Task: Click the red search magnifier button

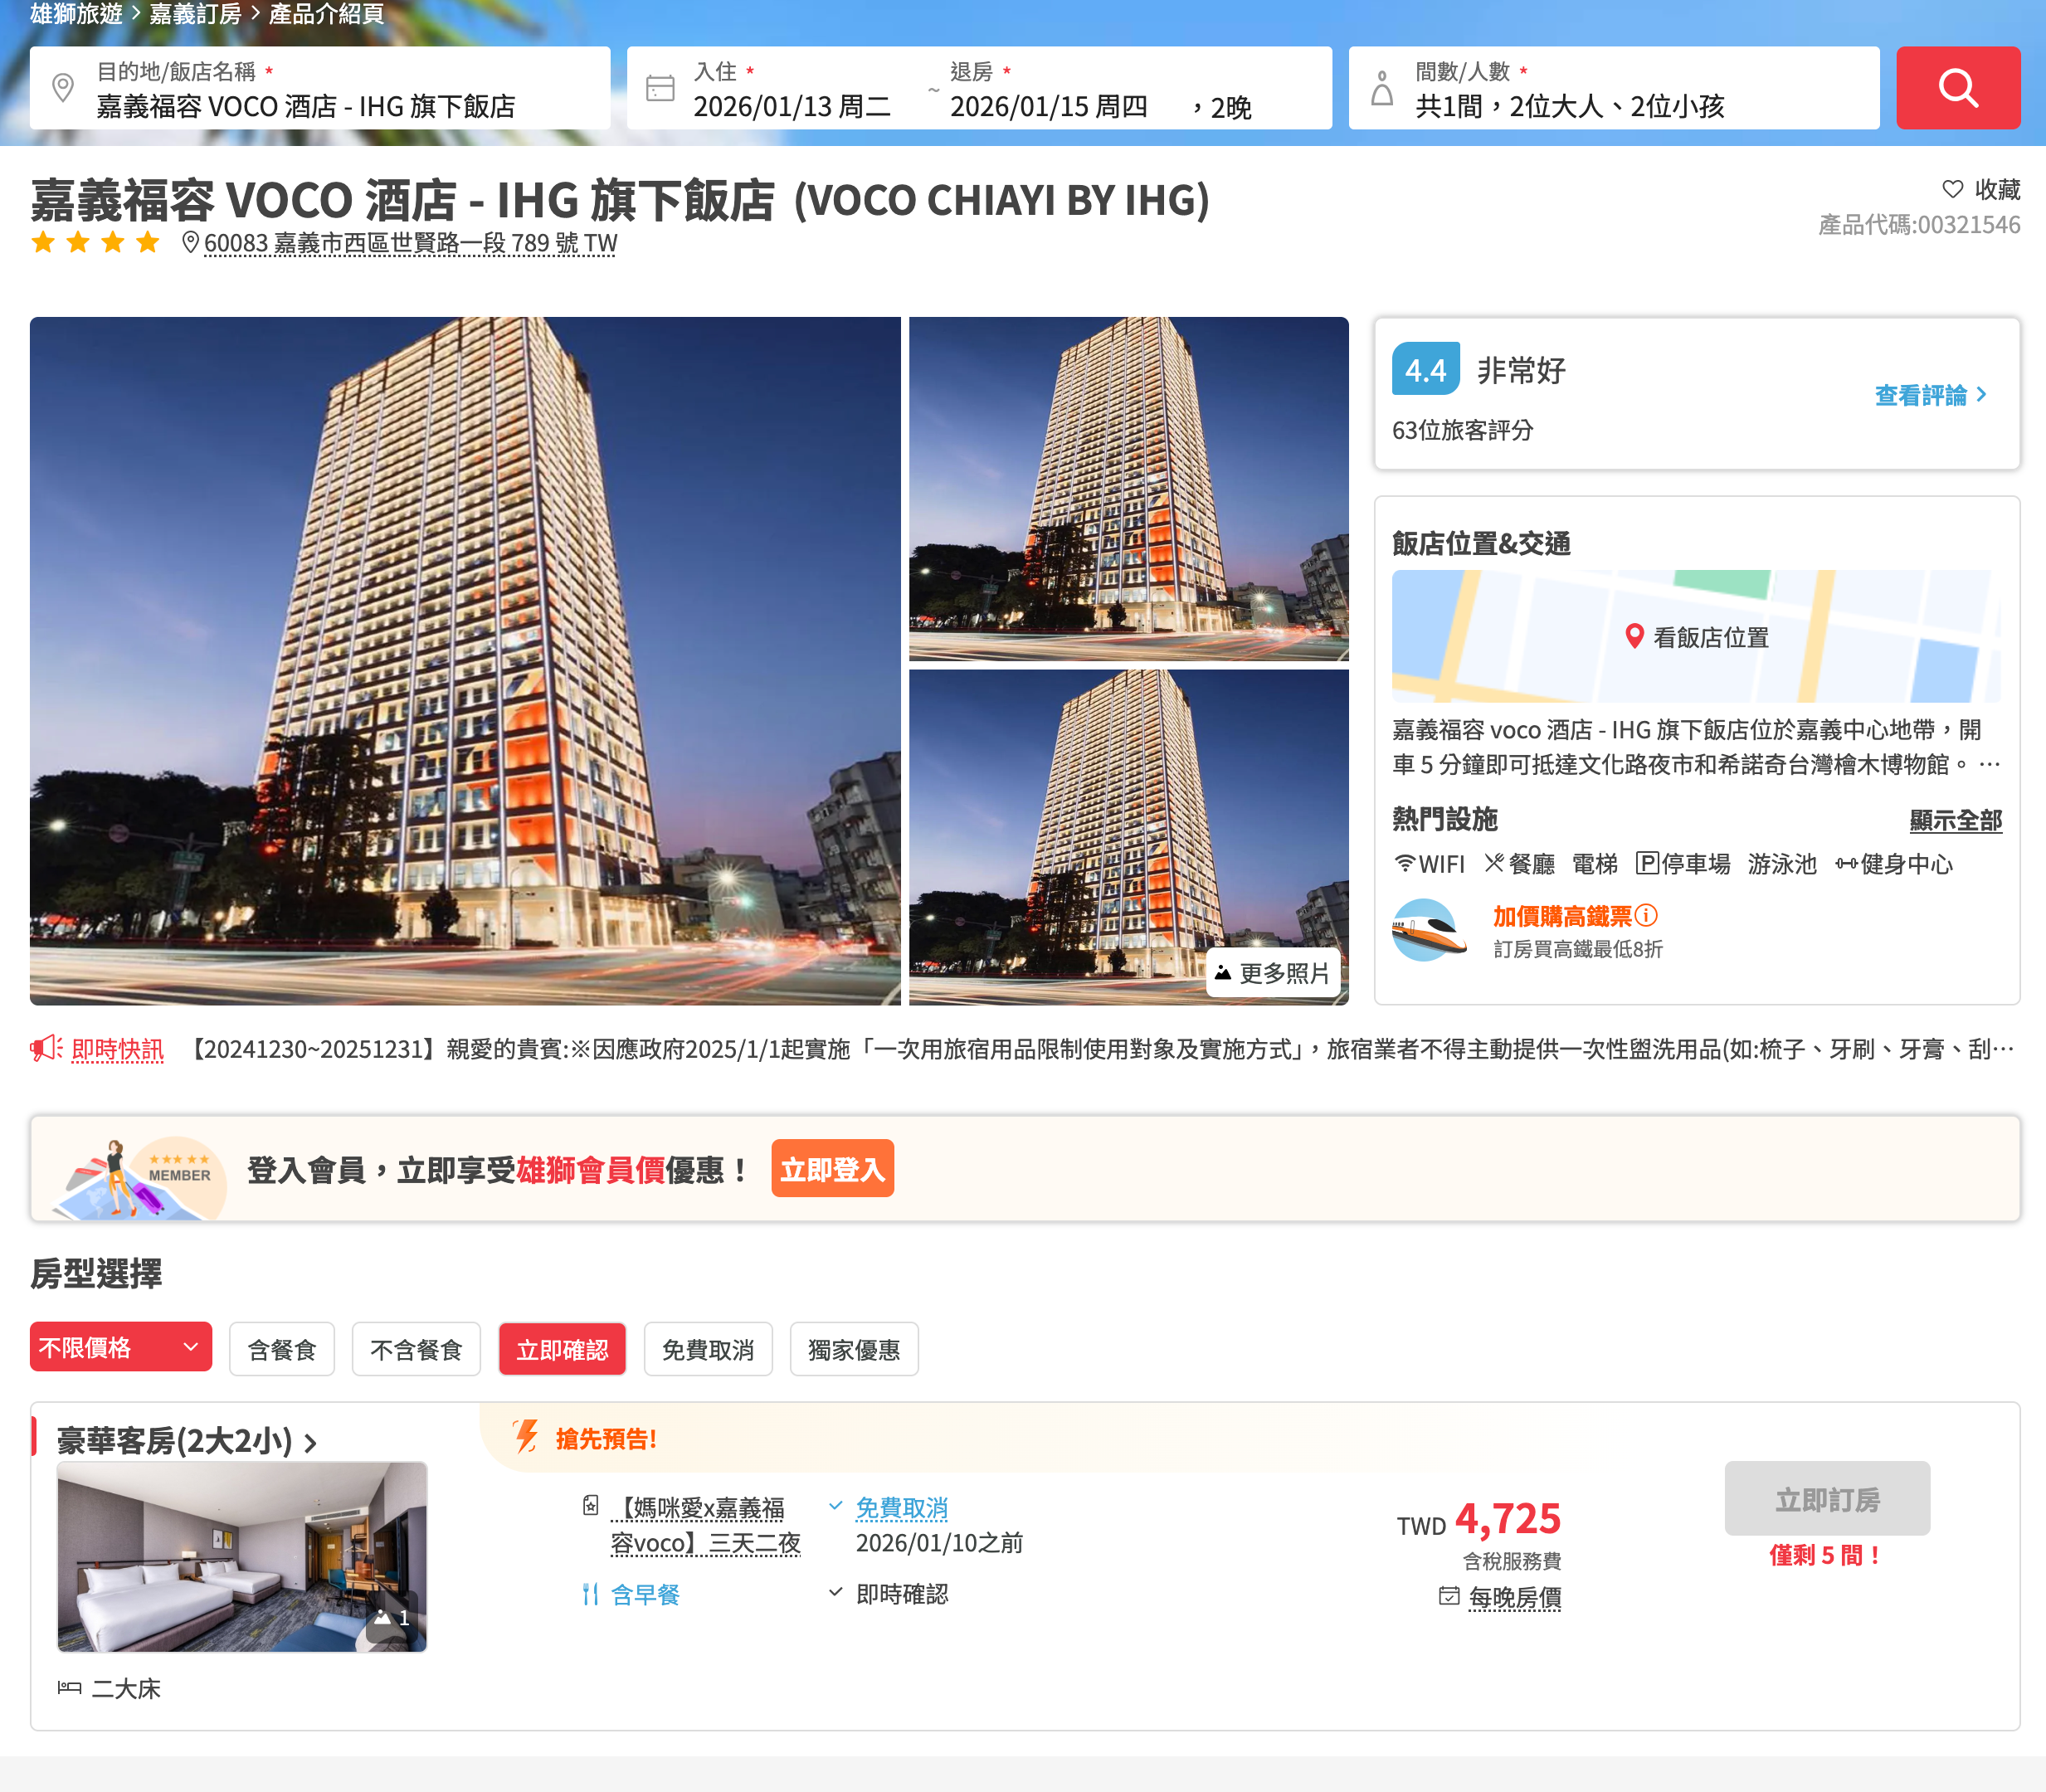Action: [1957, 88]
